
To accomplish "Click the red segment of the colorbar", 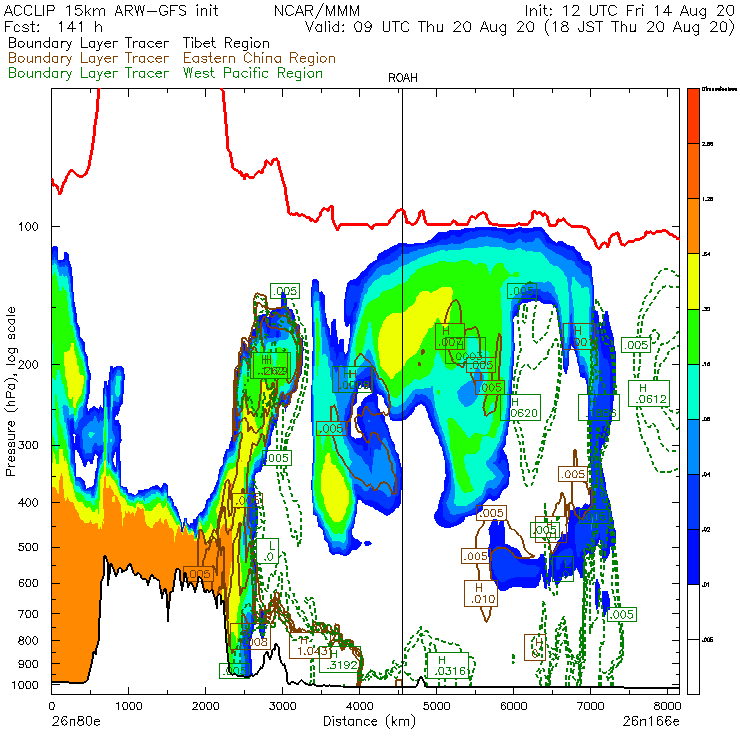I will (x=693, y=116).
